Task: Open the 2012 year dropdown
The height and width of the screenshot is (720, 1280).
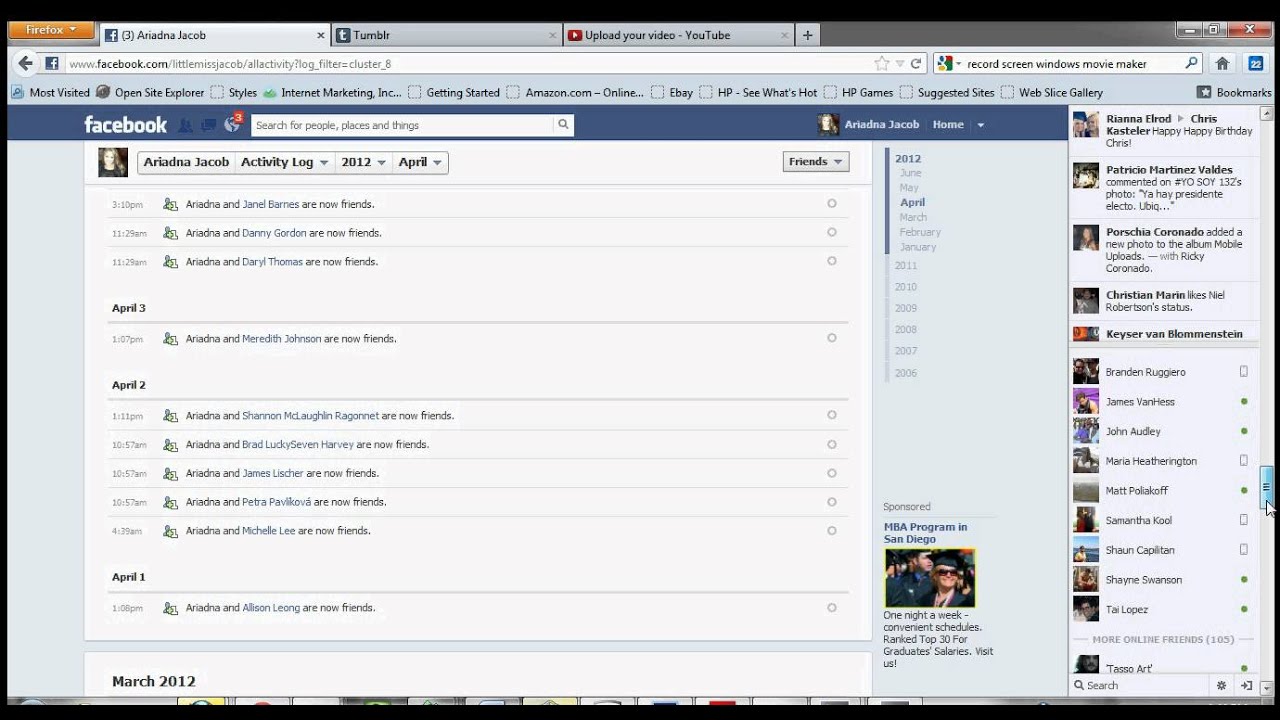Action: click(364, 162)
